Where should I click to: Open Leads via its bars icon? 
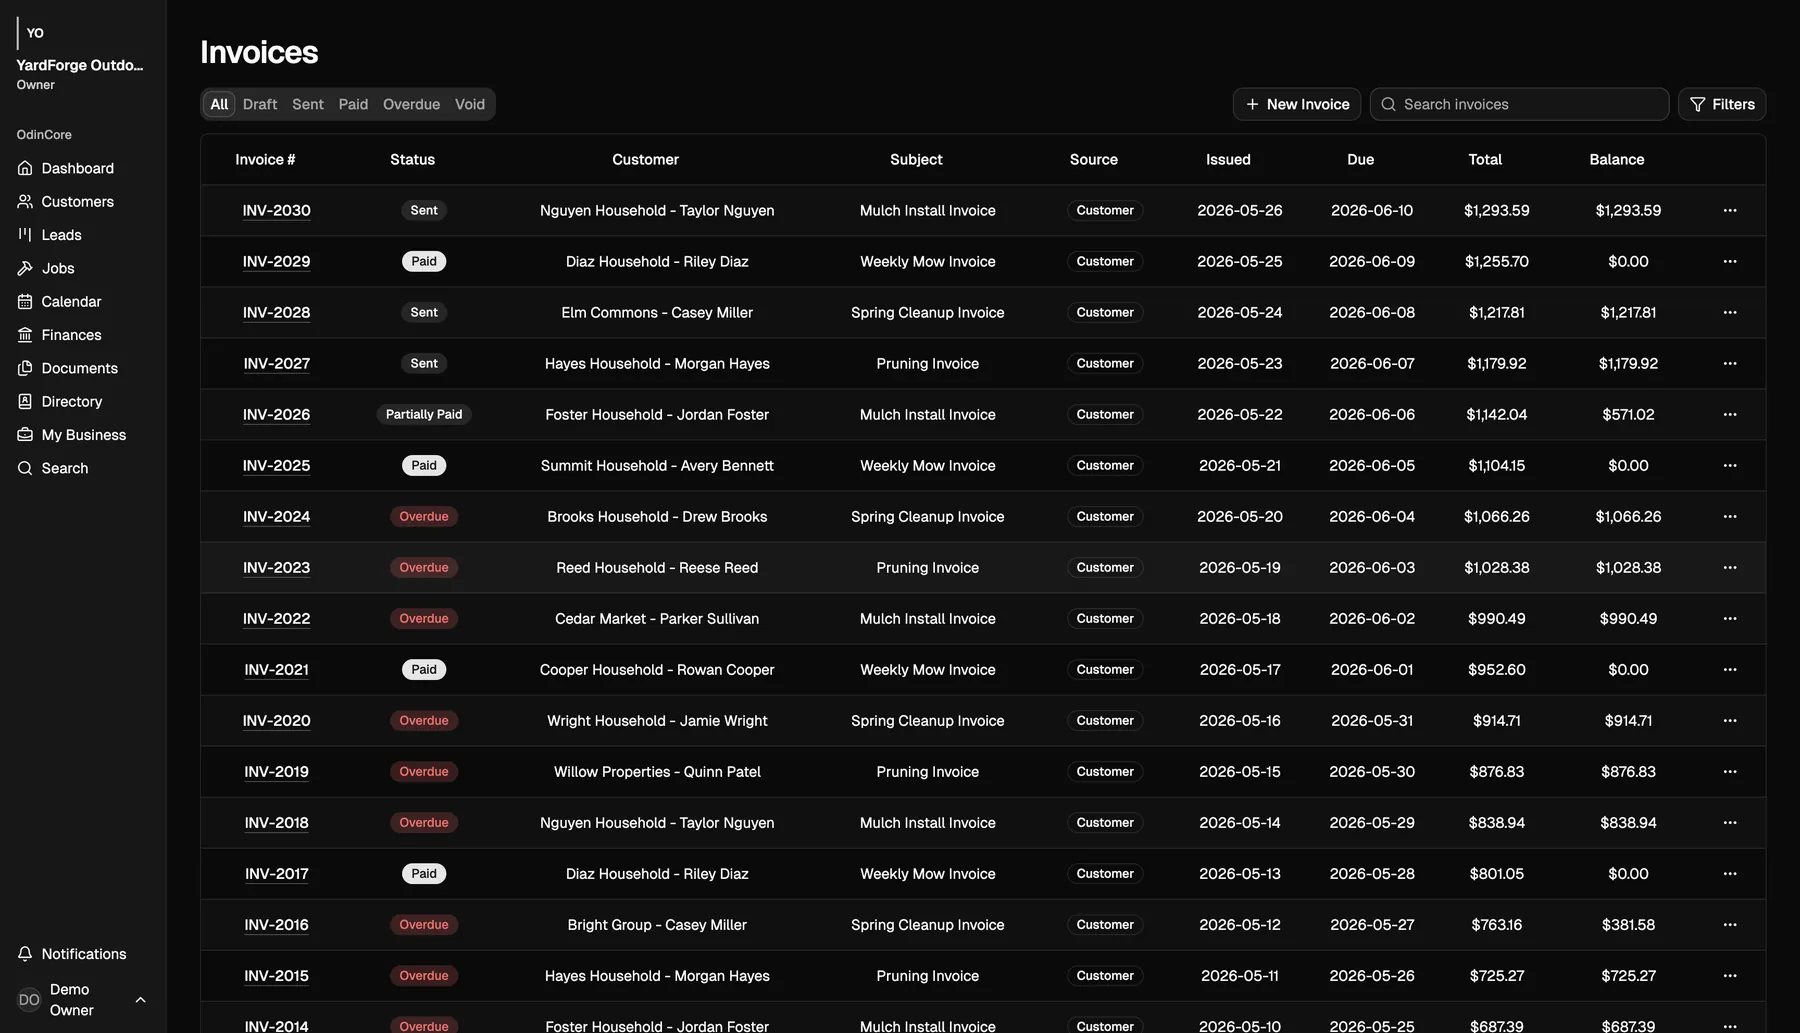point(25,234)
